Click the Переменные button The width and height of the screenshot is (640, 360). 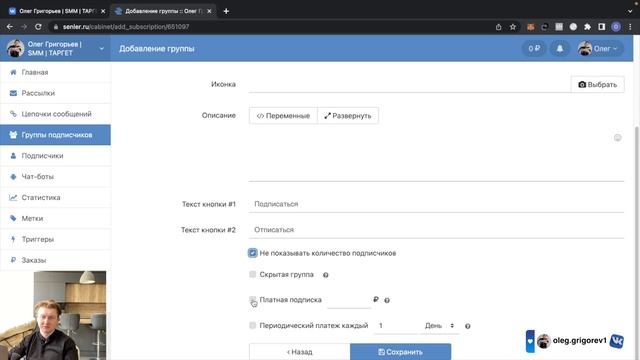pyautogui.click(x=283, y=116)
